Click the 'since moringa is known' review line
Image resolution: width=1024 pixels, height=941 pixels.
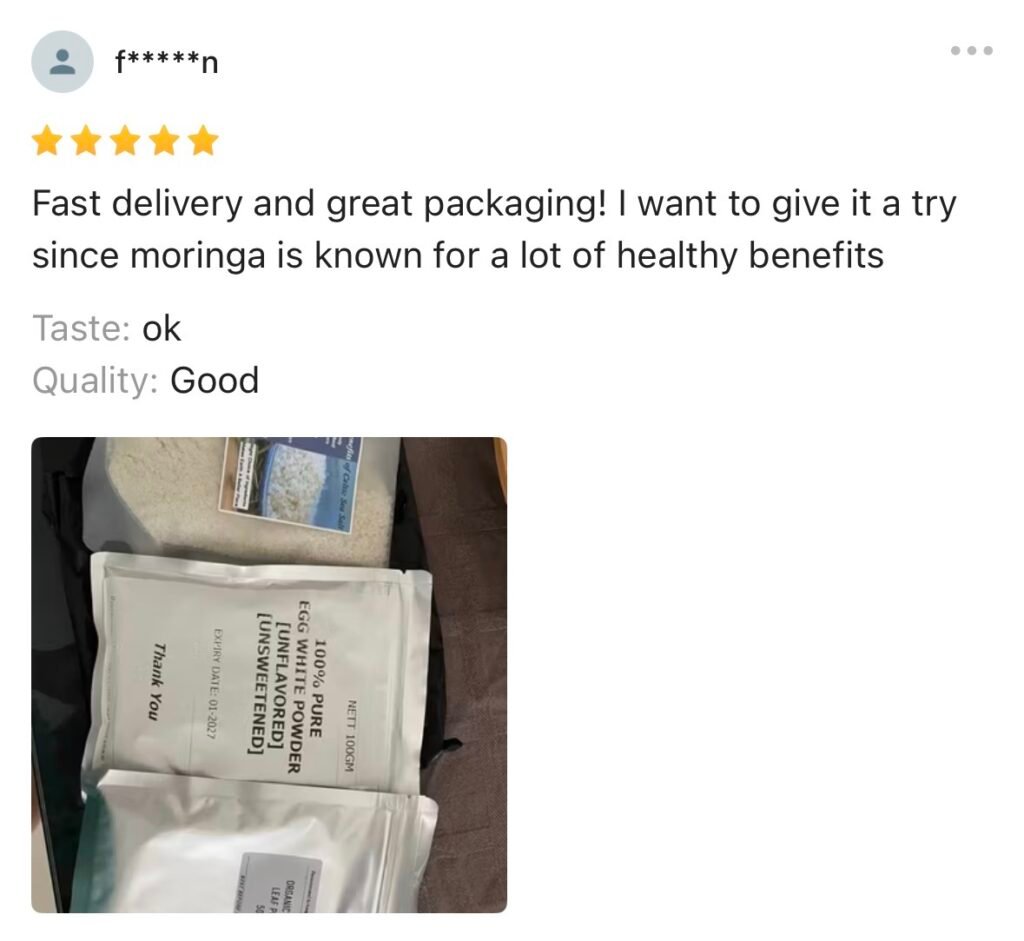click(x=458, y=255)
